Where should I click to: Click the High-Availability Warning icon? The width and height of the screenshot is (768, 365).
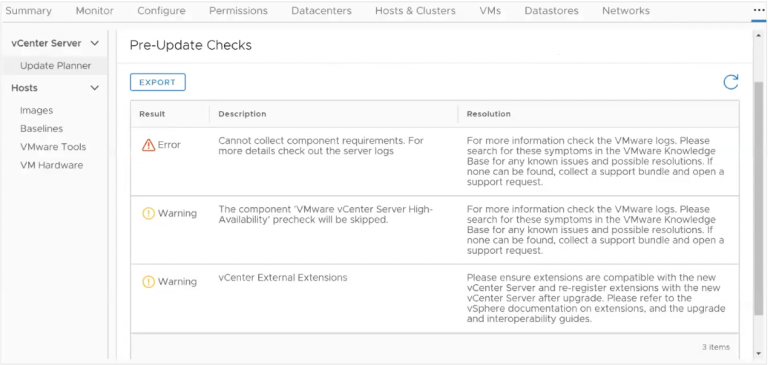[x=148, y=213]
